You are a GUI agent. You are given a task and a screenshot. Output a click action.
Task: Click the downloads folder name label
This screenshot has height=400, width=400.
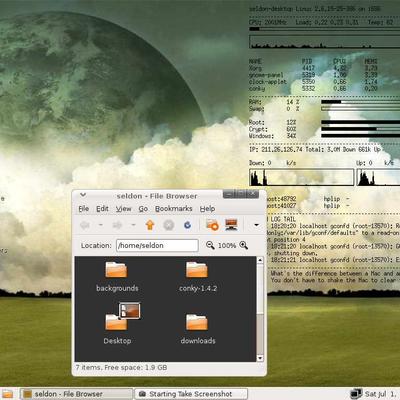coord(198,341)
